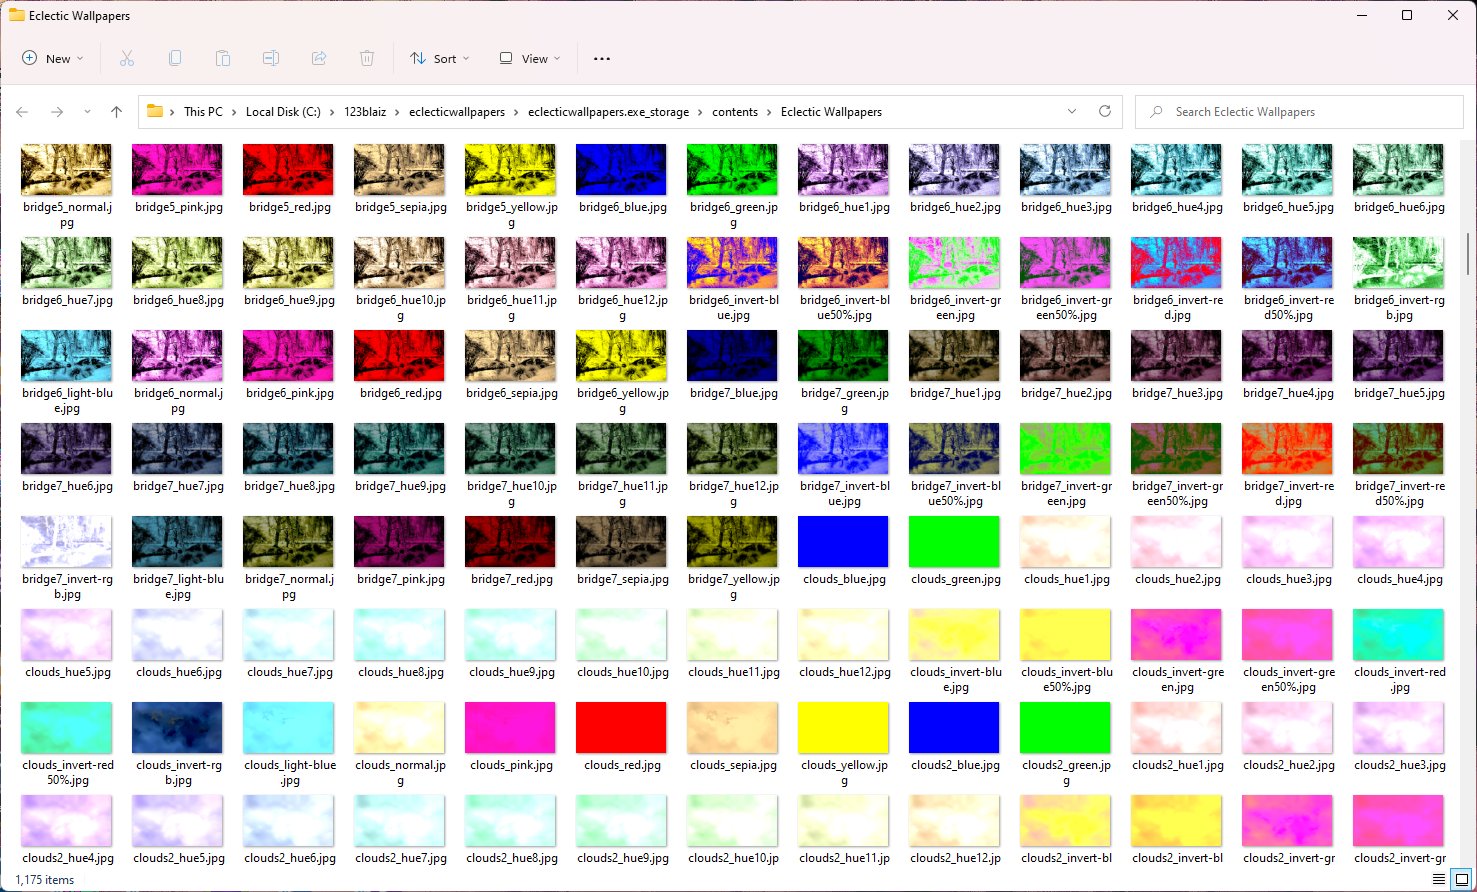Select clouds_invert-green.jpg thumbnail
The width and height of the screenshot is (1477, 892).
point(1177,635)
